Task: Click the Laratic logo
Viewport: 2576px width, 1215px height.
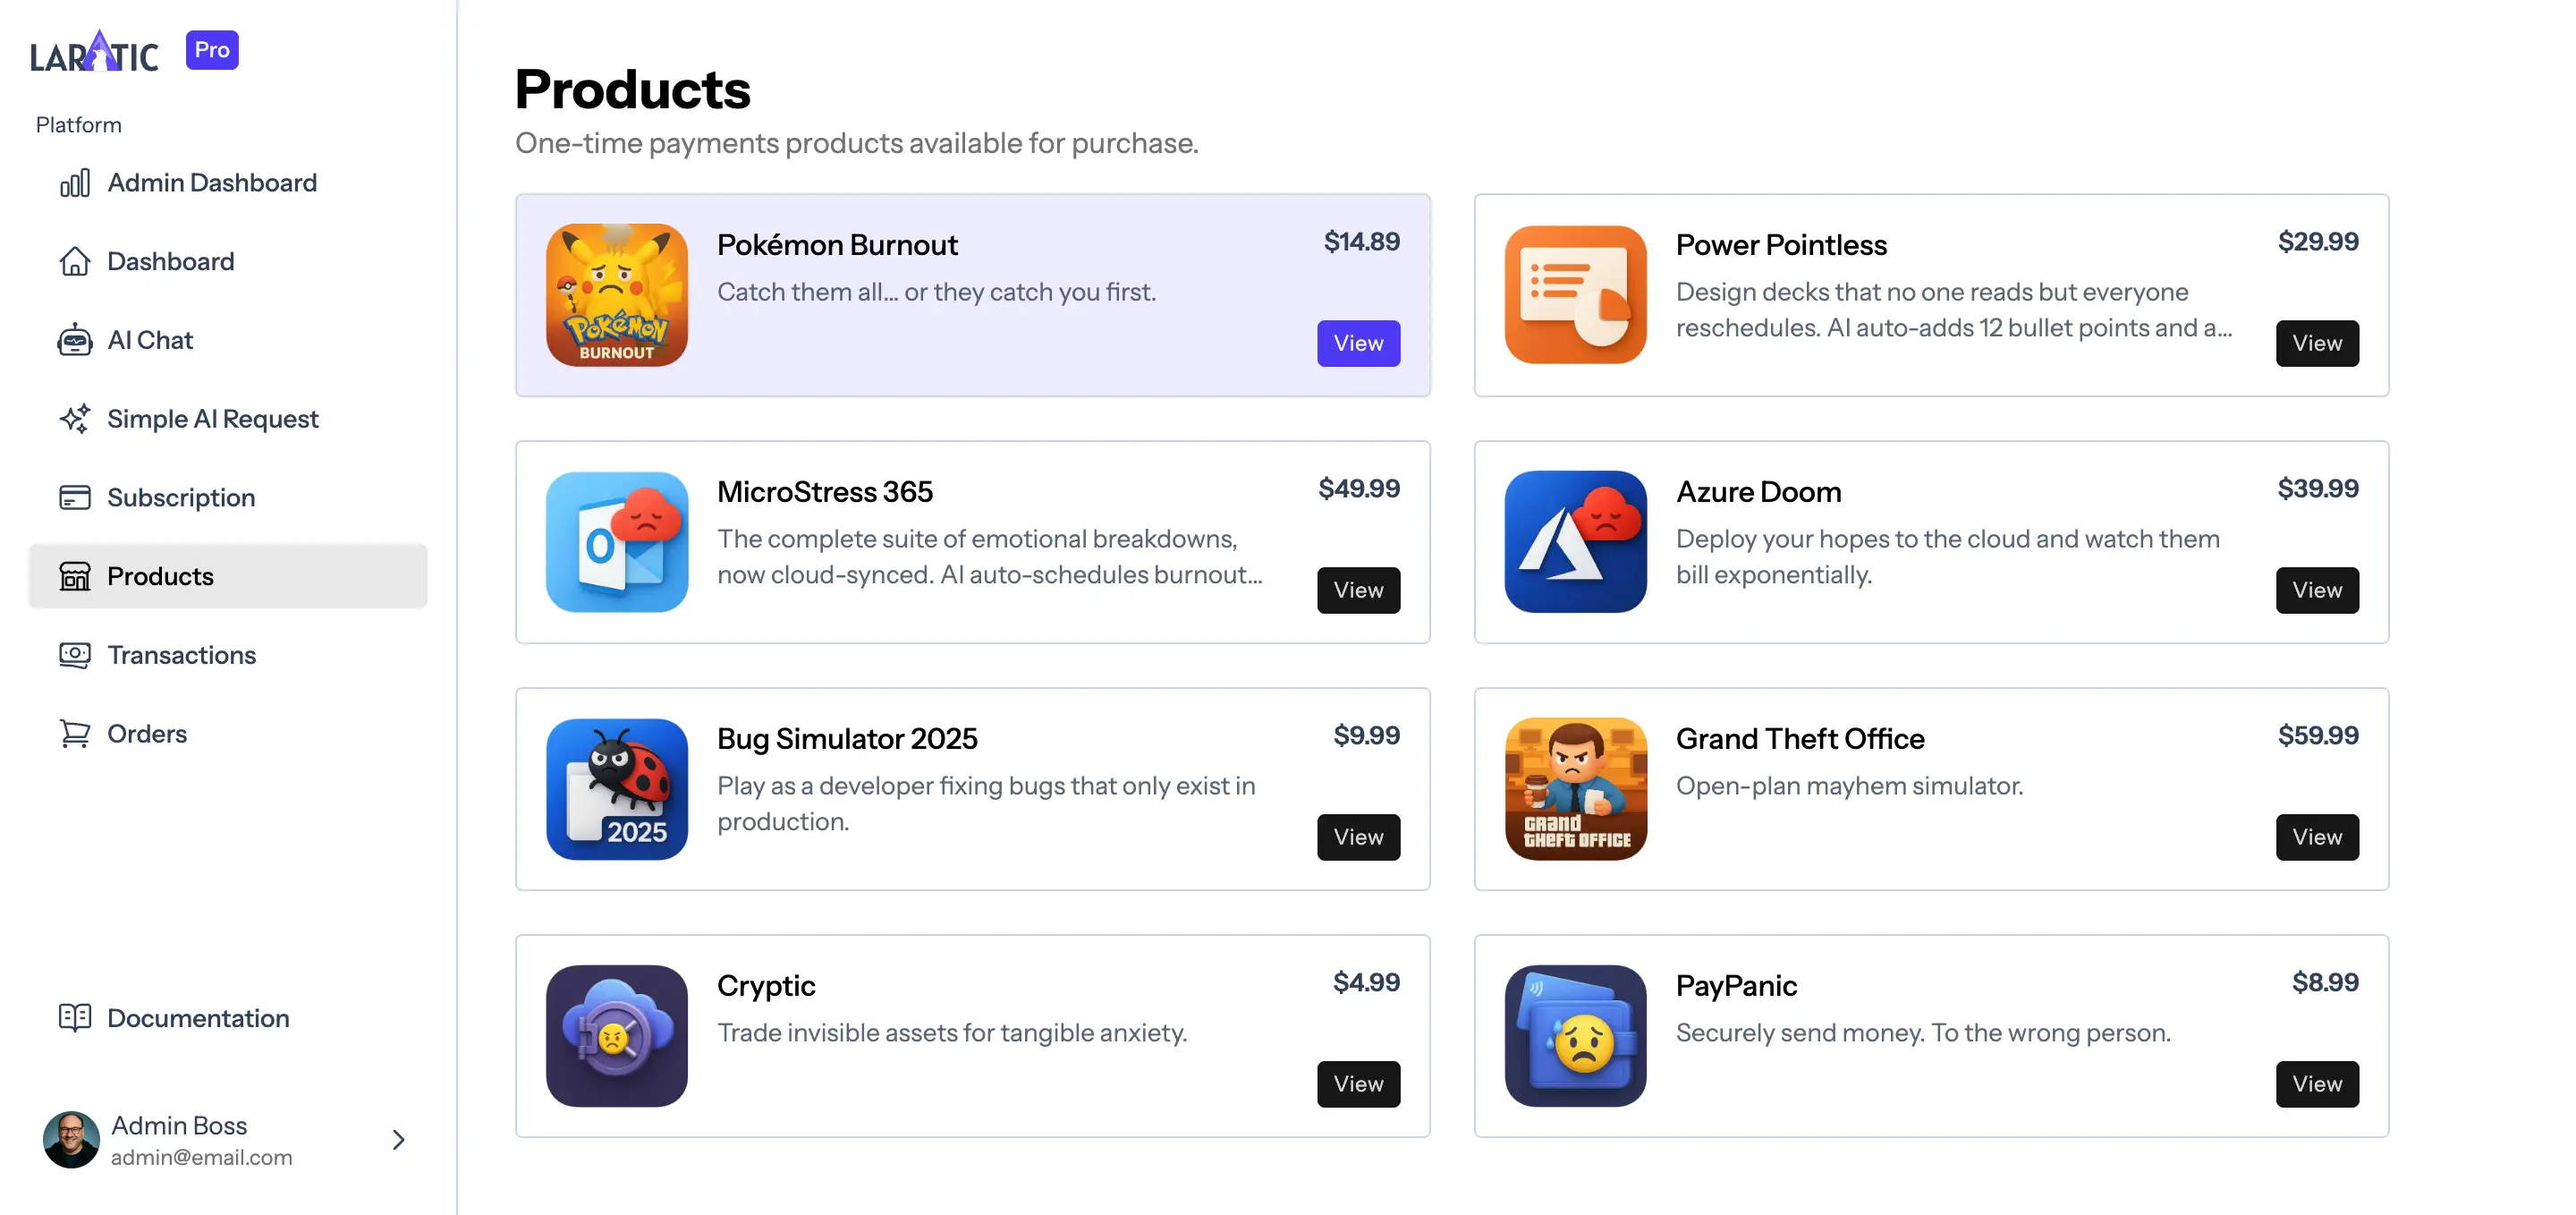Action: click(x=94, y=50)
